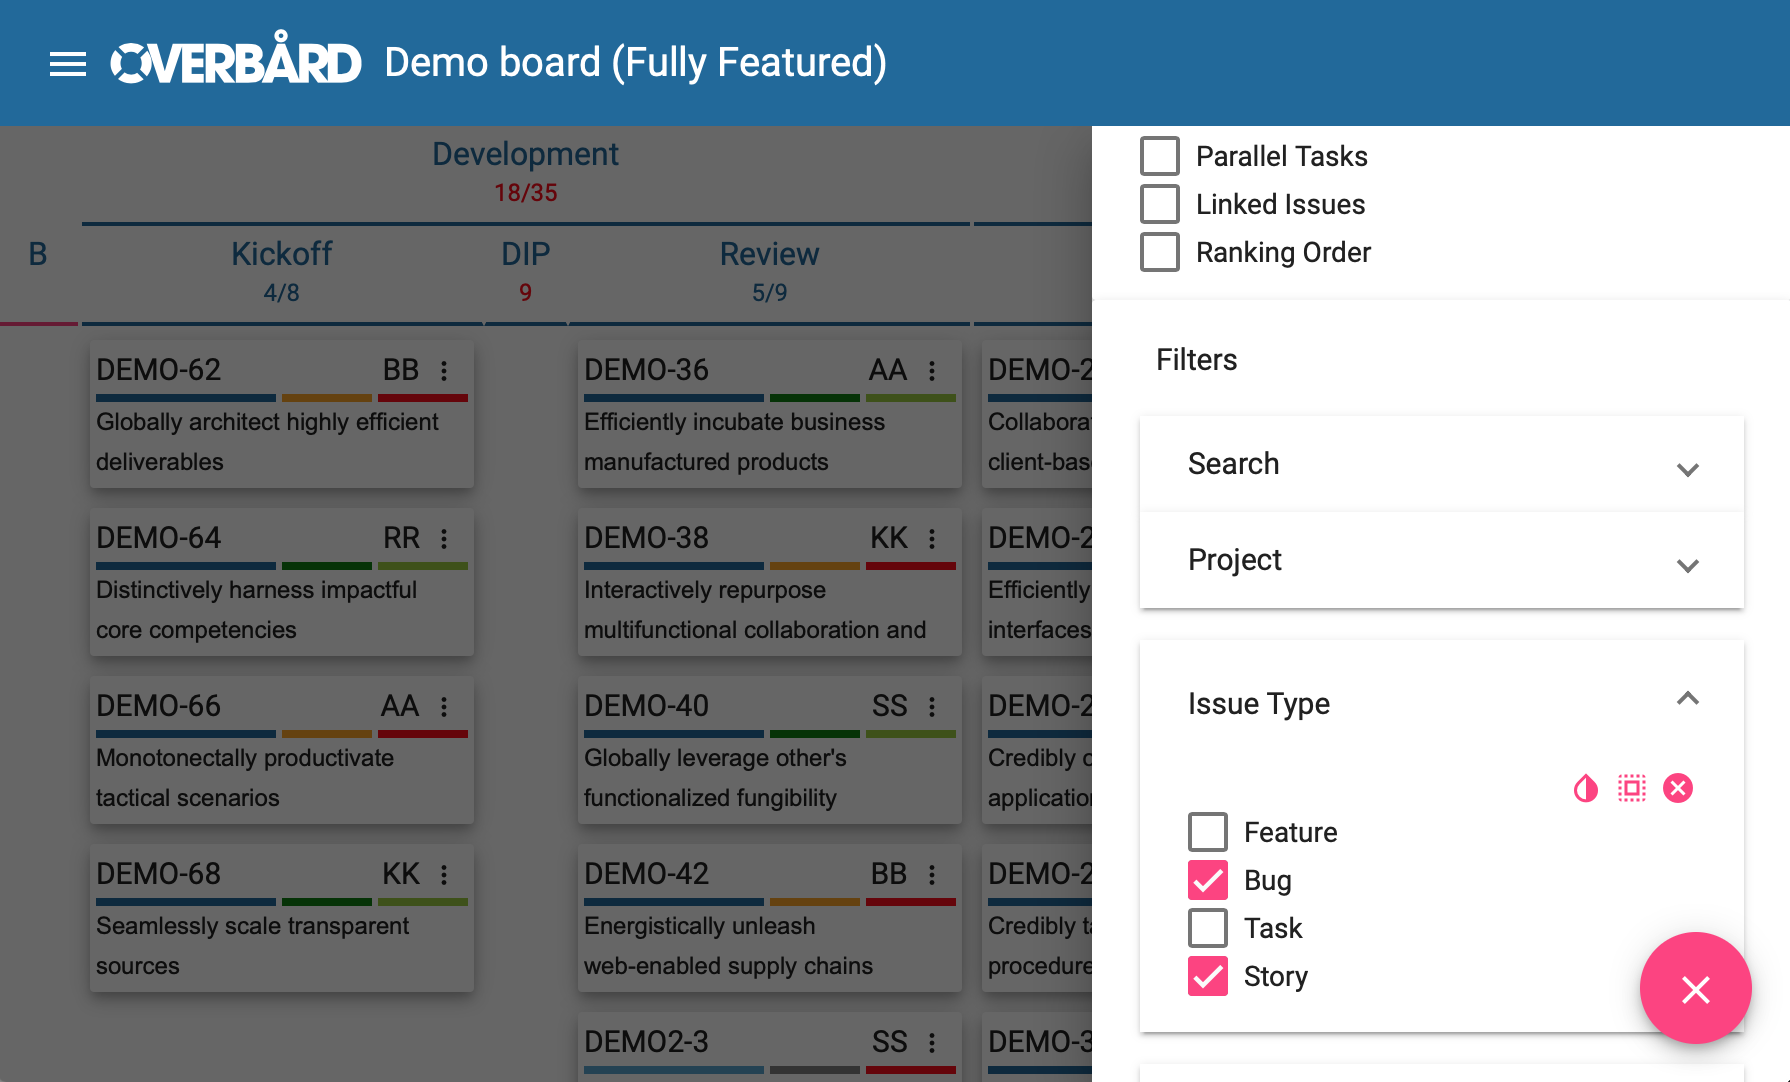Expand the Project filter panel

[1441, 561]
